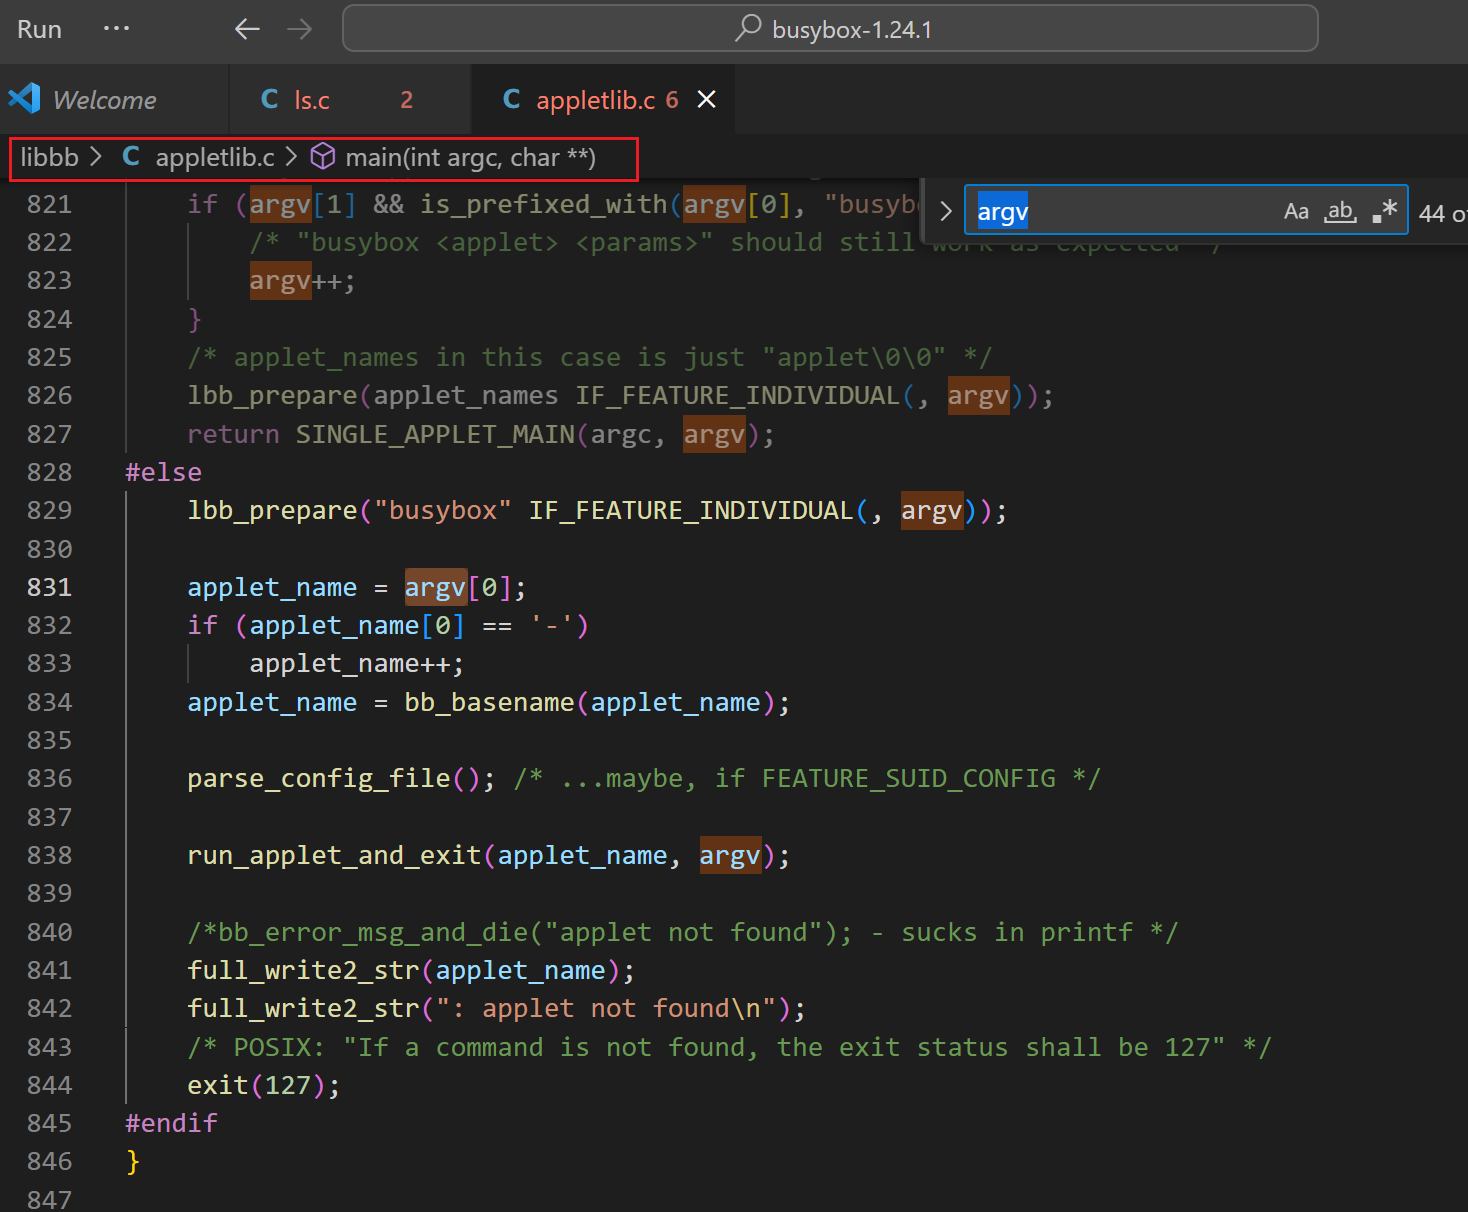Viewport: 1468px width, 1212px height.
Task: Click the VS Code logo on Welcome tab
Action: (x=24, y=98)
